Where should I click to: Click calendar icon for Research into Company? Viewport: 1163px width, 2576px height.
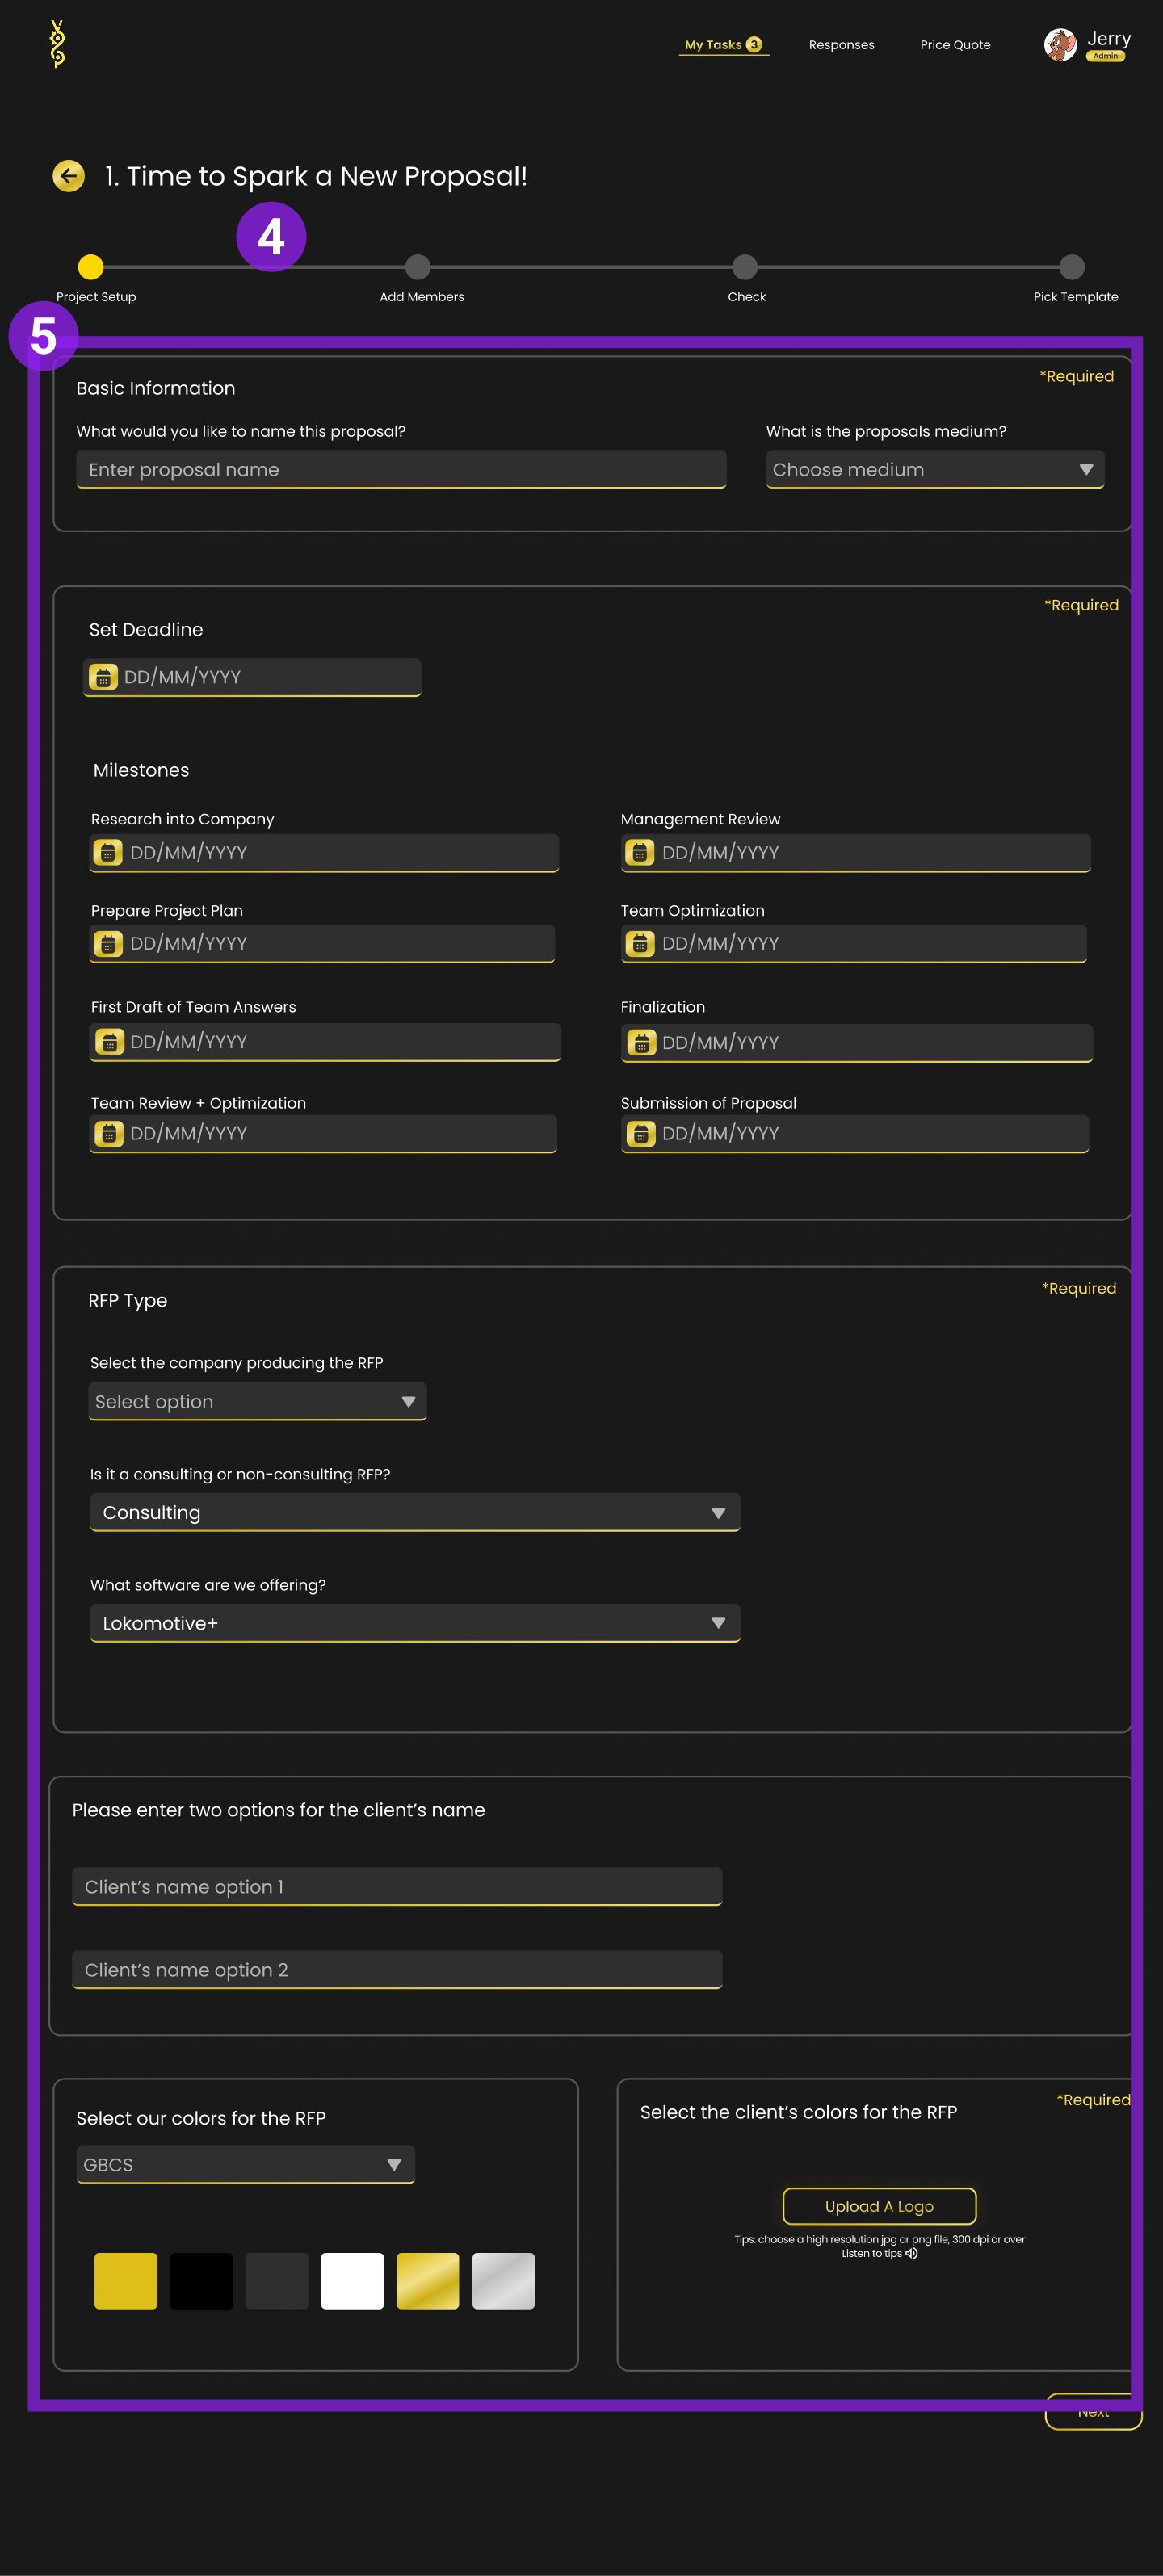(108, 852)
